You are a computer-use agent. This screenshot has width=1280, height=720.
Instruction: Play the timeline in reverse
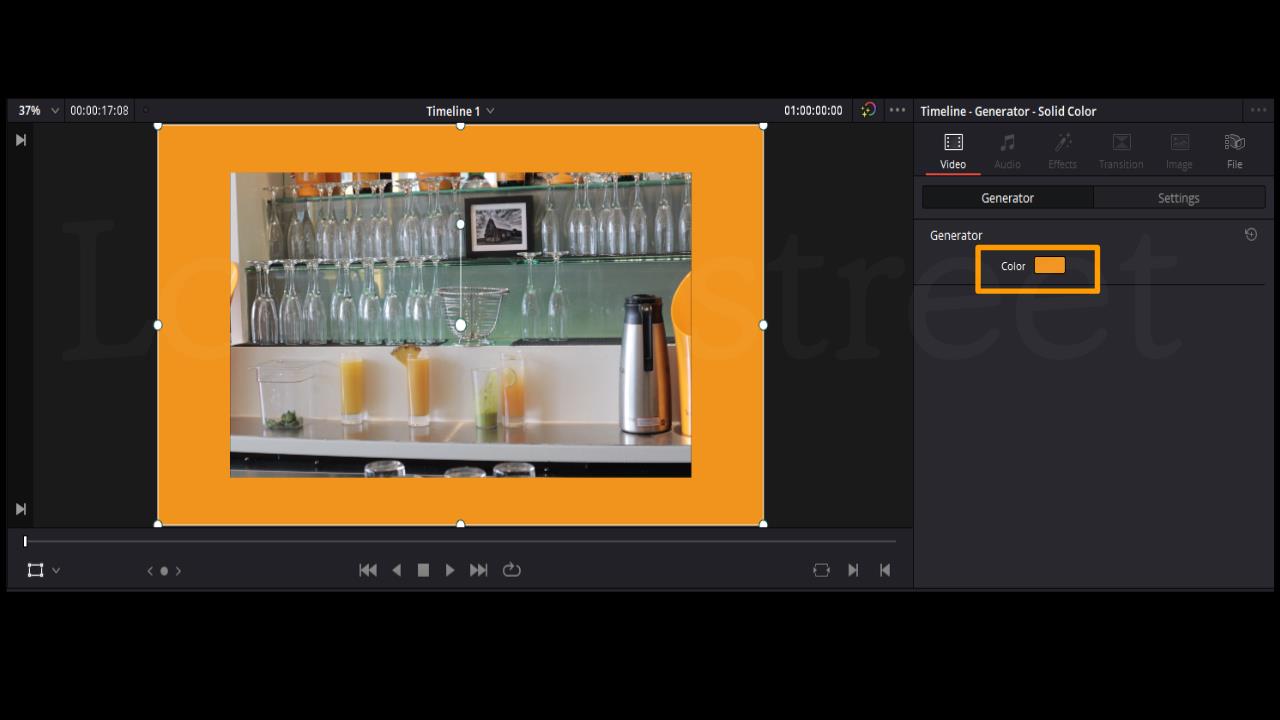pyautogui.click(x=396, y=570)
